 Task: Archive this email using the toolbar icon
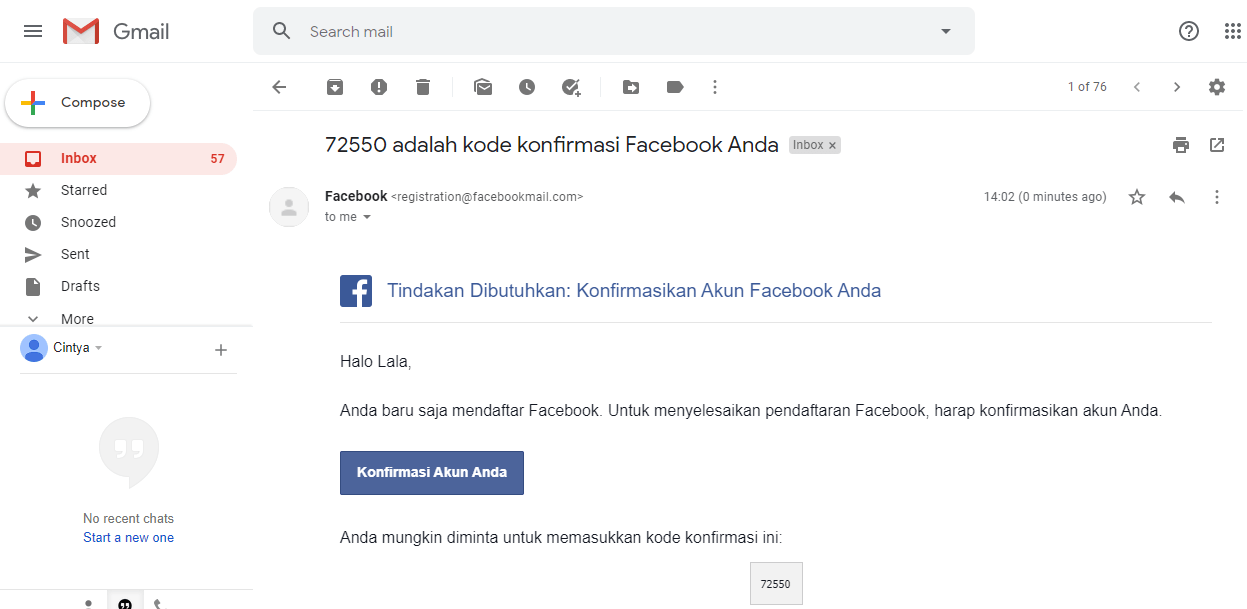click(335, 87)
